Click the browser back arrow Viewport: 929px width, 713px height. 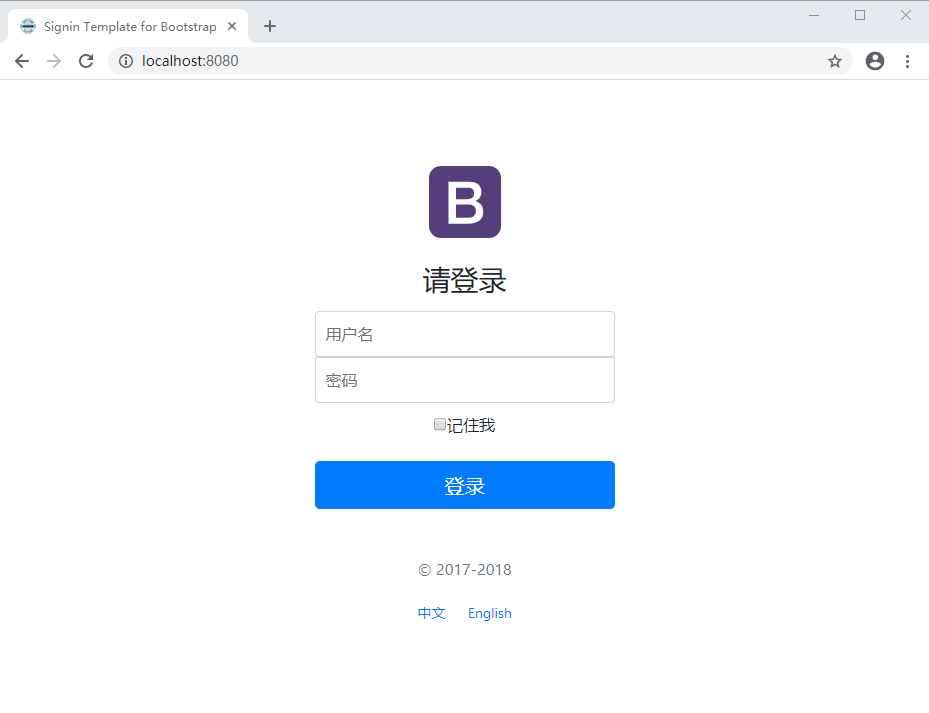coord(22,61)
